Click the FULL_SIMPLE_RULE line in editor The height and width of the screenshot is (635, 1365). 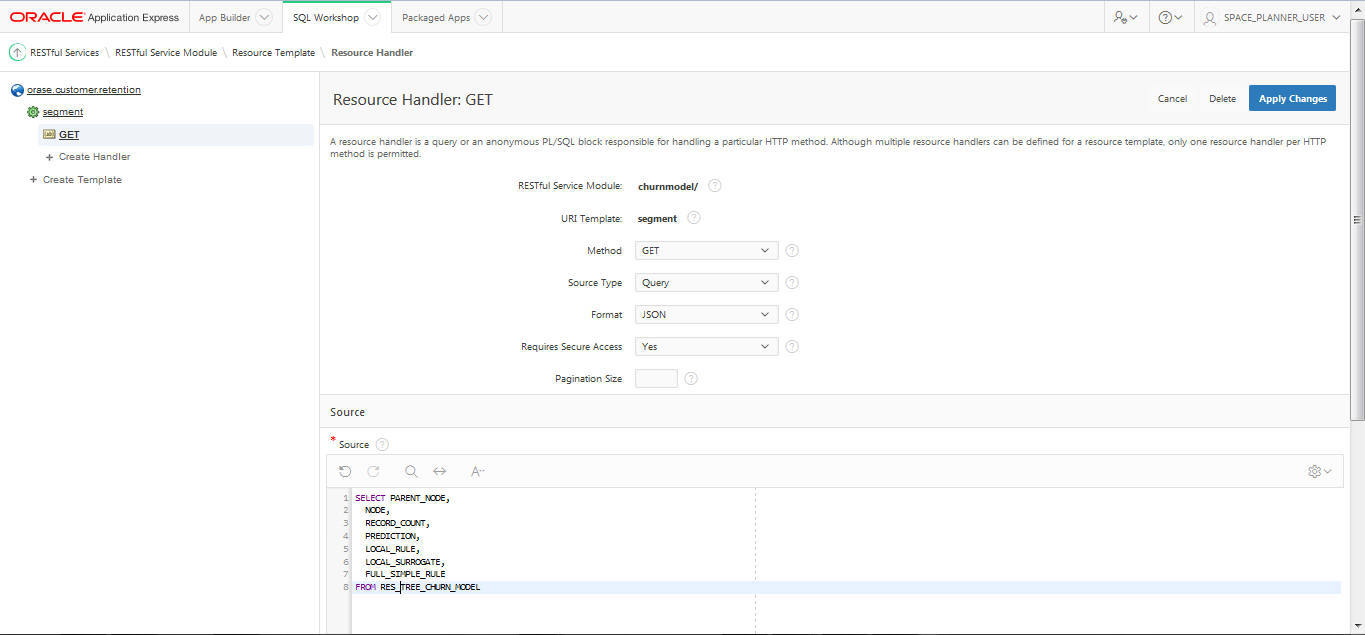point(405,574)
